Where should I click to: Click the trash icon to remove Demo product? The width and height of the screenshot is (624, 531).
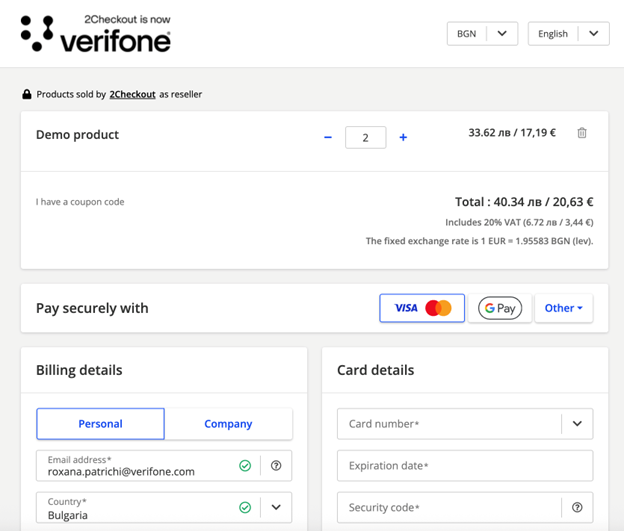(582, 133)
